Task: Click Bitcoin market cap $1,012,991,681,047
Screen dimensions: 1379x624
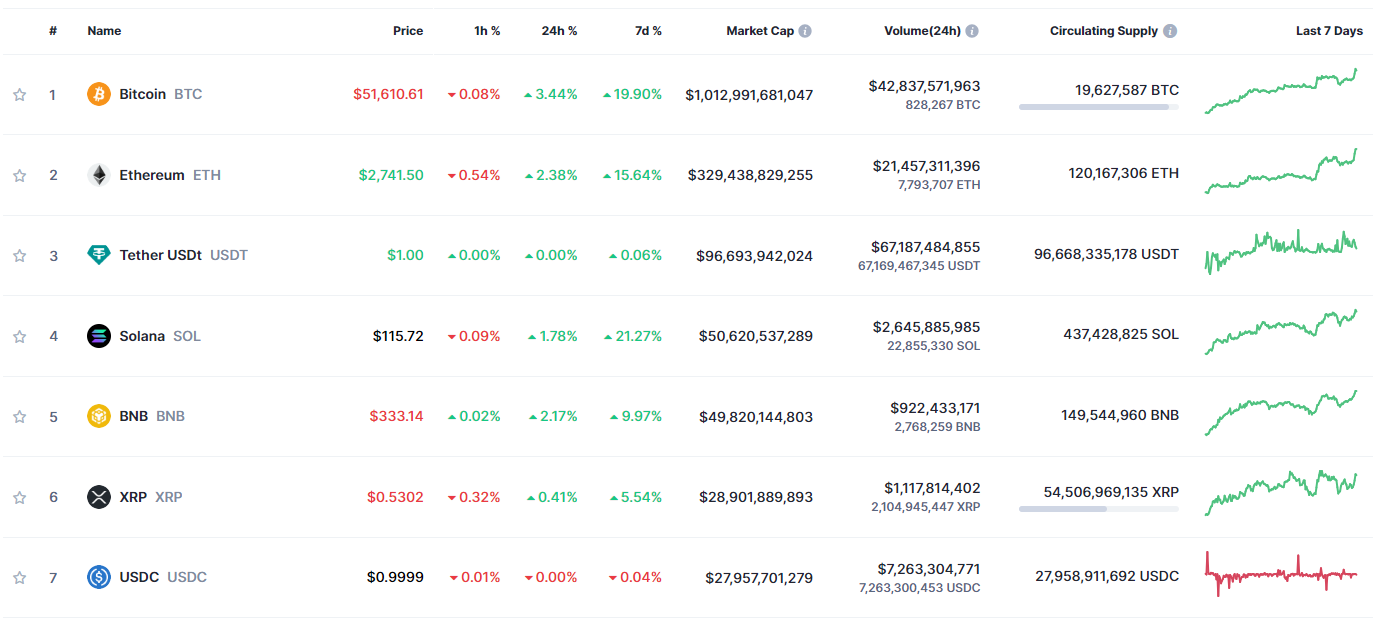Action: (749, 95)
